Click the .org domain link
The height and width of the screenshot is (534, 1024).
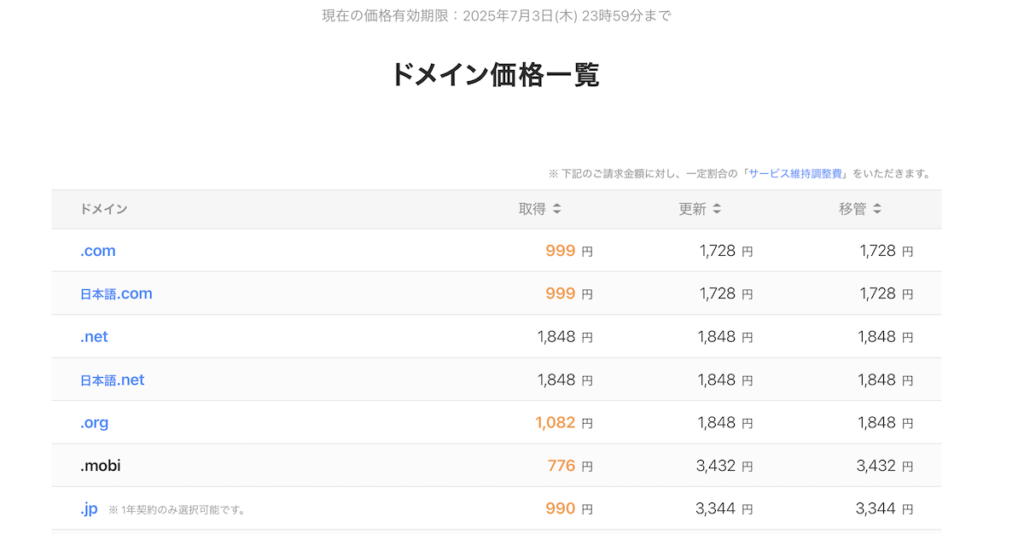(94, 423)
